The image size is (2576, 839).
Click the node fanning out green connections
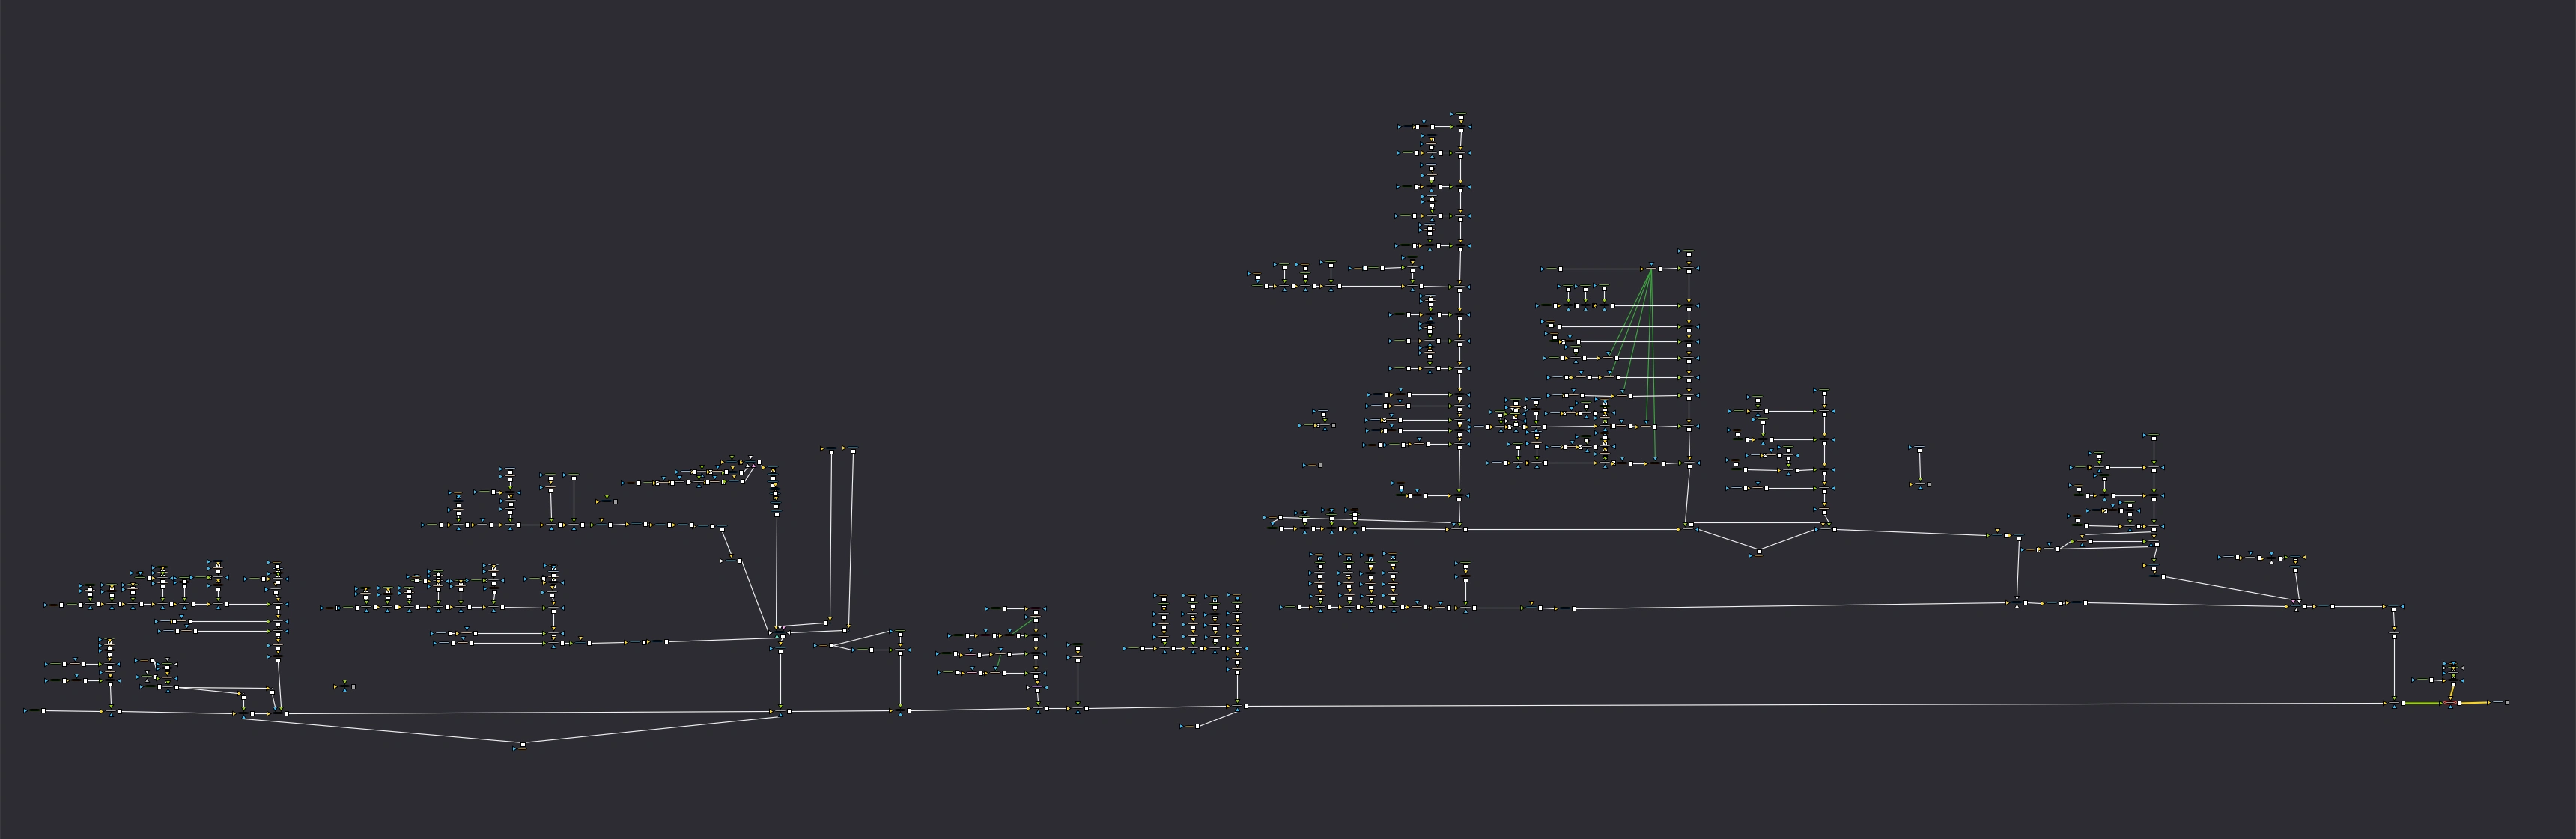point(1651,268)
